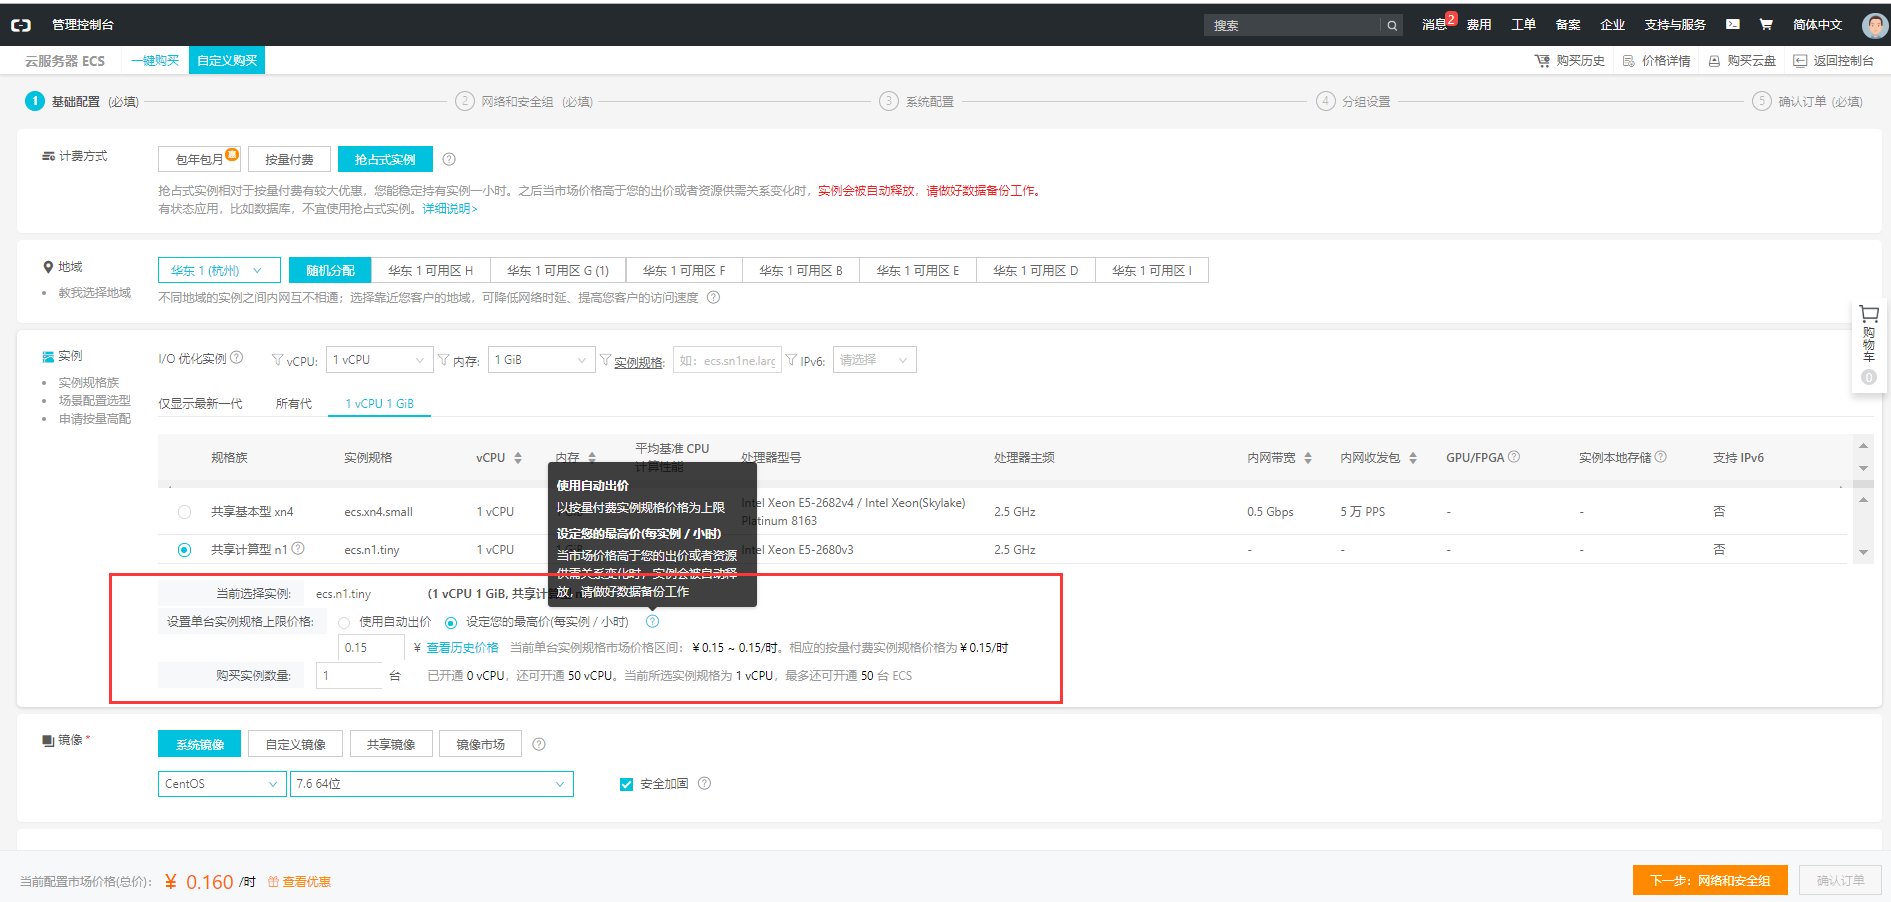
Task: Select 包年包月 billing method
Action: (200, 159)
